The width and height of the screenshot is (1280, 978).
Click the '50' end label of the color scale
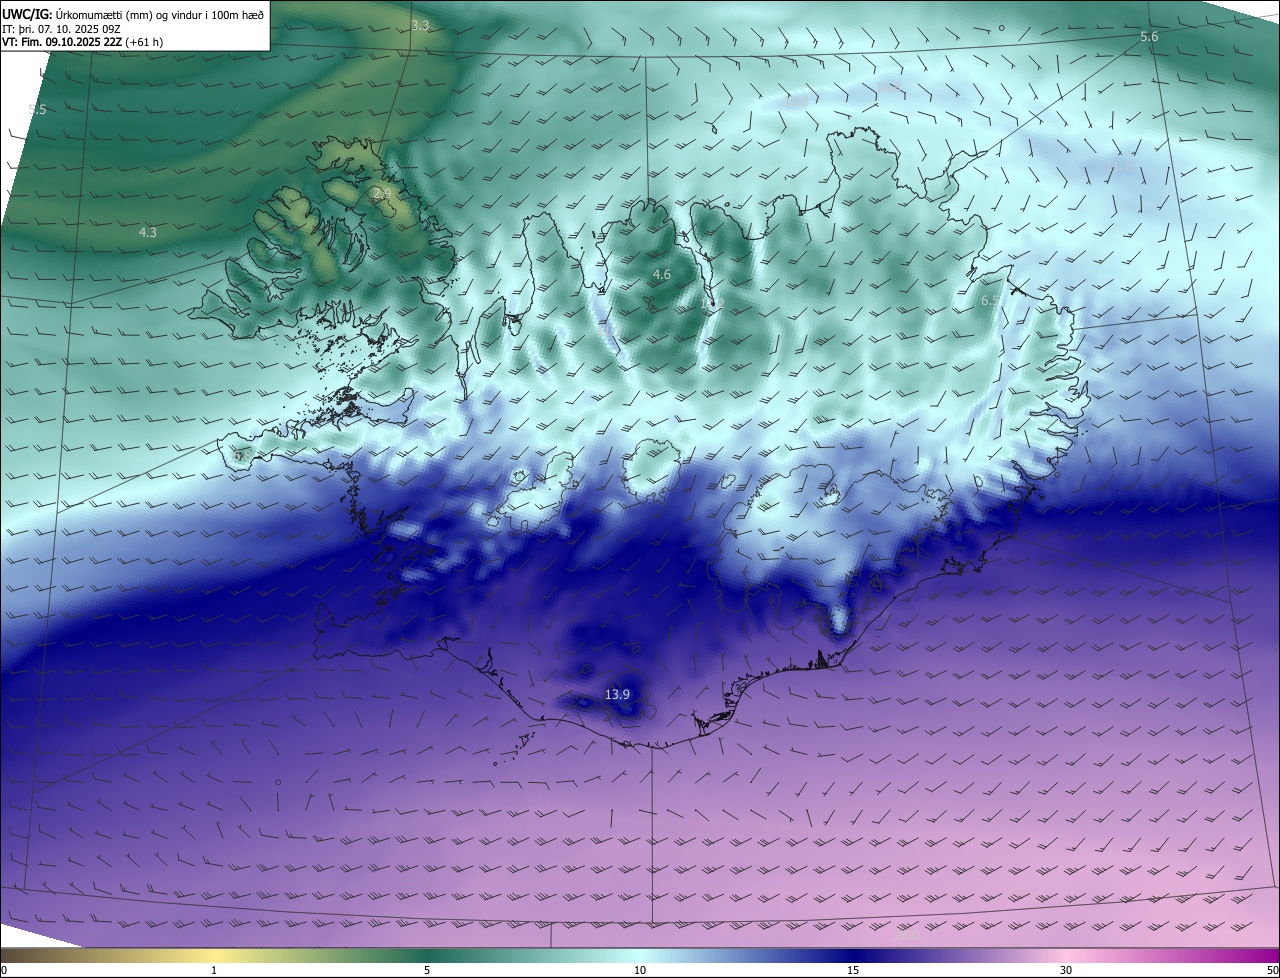pyautogui.click(x=1272, y=970)
